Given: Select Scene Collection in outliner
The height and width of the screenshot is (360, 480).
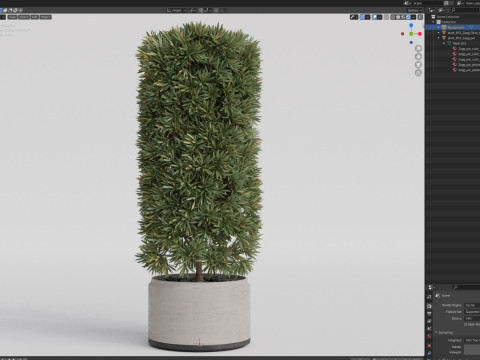Looking at the screenshot, I should (x=448, y=17).
